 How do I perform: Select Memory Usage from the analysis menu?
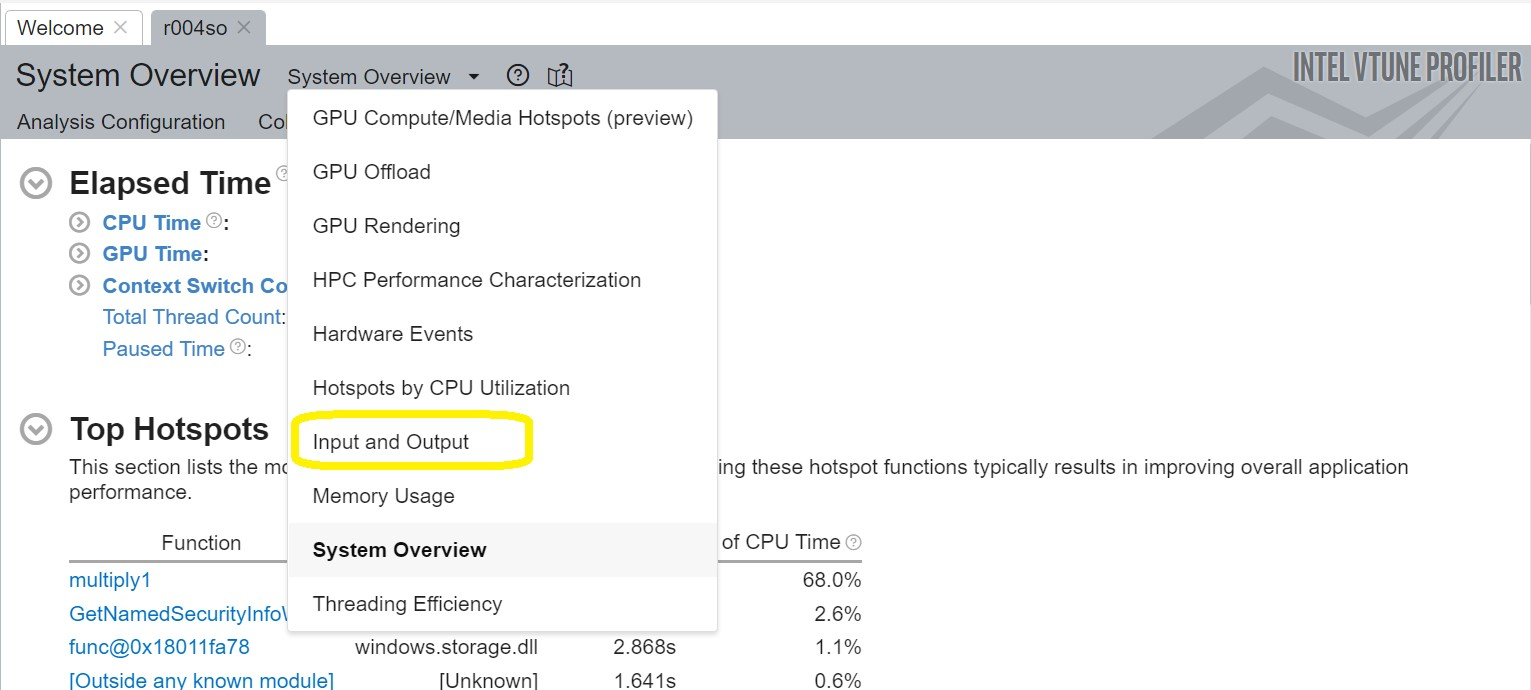pos(384,495)
